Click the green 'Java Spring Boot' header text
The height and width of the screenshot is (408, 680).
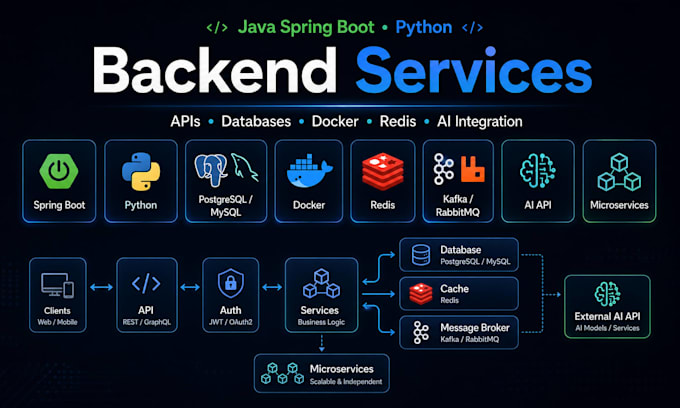(306, 27)
